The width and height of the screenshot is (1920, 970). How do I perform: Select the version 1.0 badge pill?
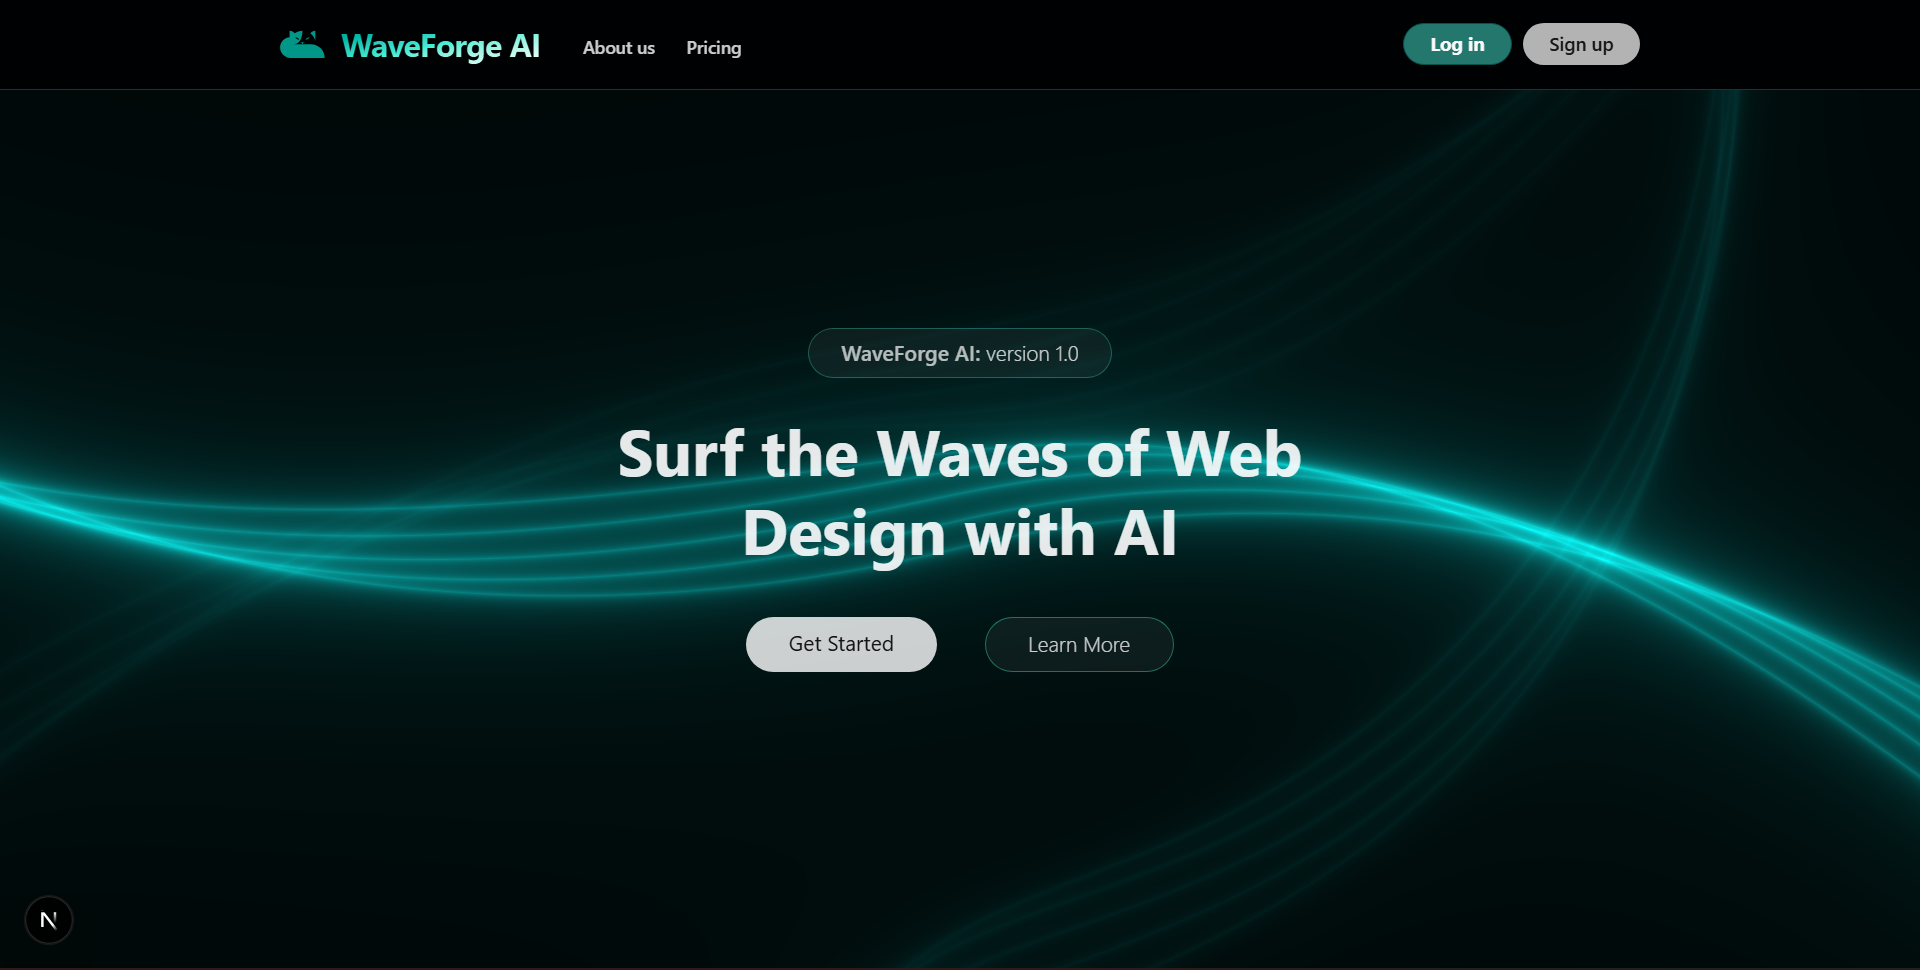point(959,353)
